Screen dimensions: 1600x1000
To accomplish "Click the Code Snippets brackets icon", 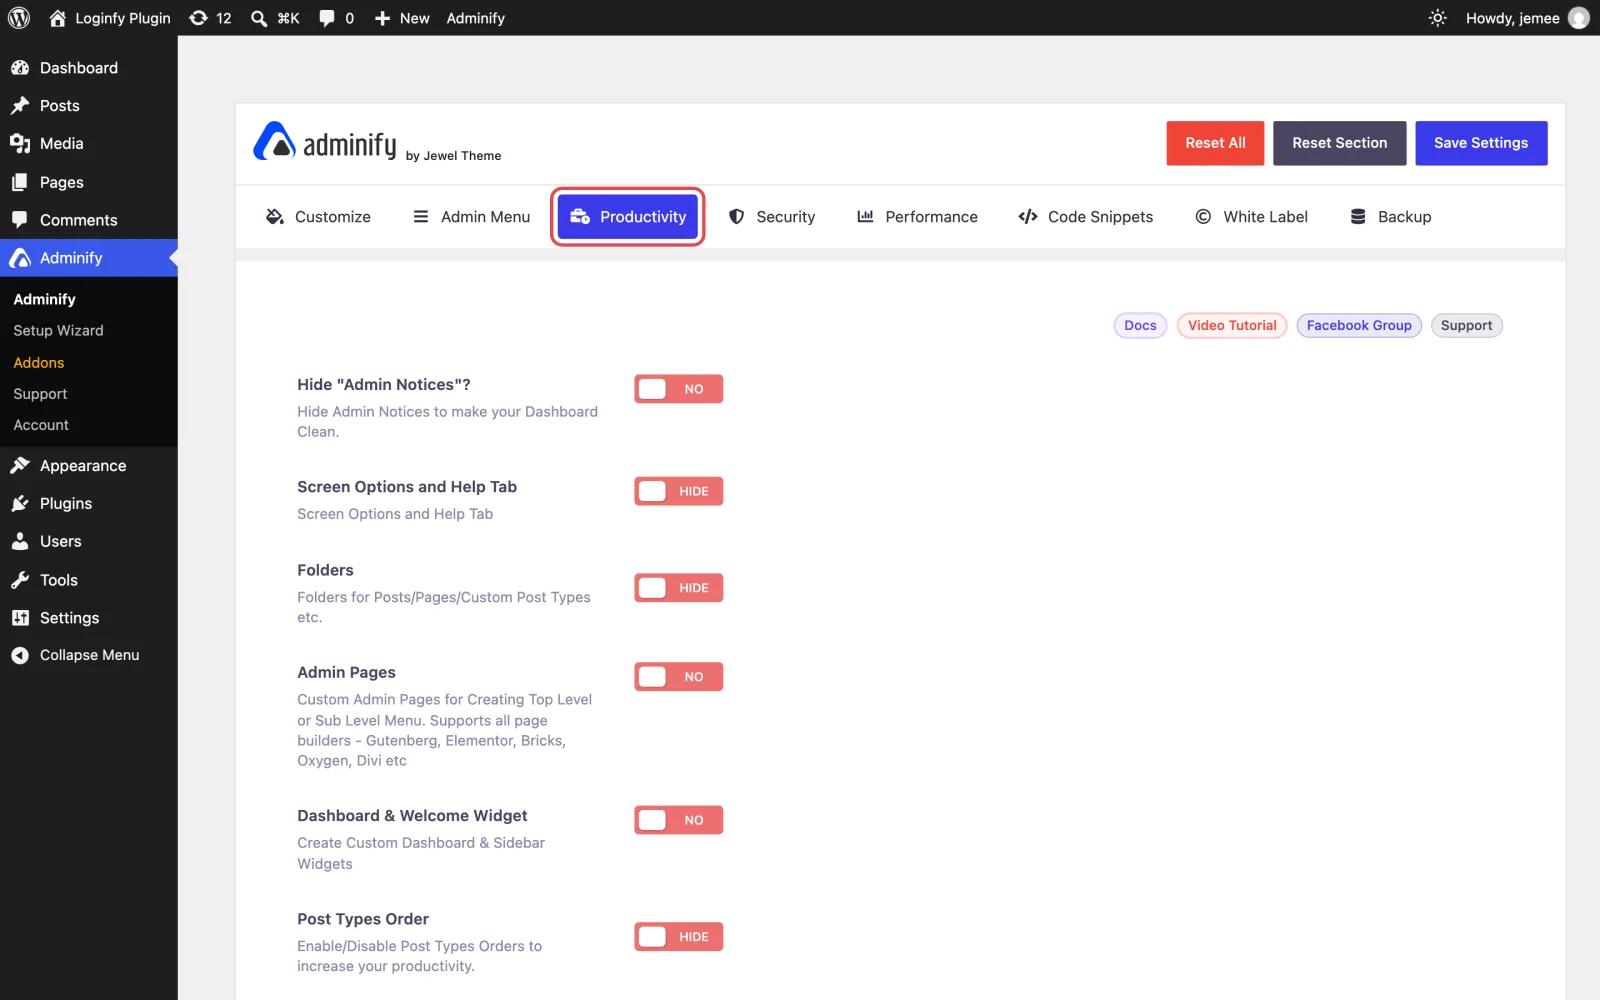I will [1028, 217].
